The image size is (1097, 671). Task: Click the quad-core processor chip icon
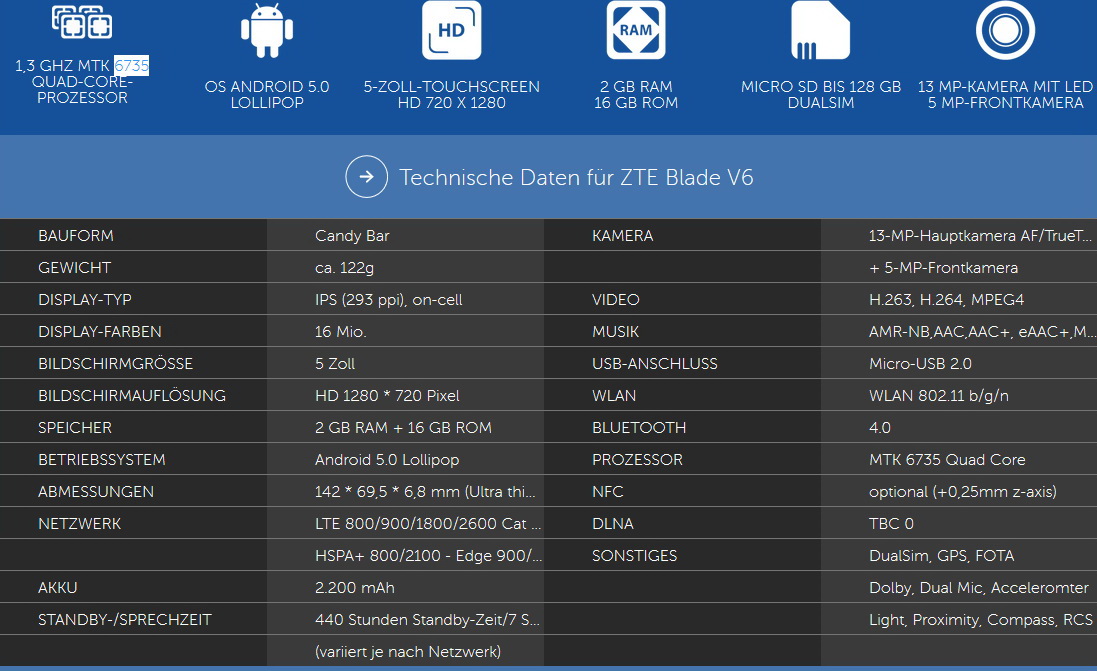pyautogui.click(x=82, y=21)
